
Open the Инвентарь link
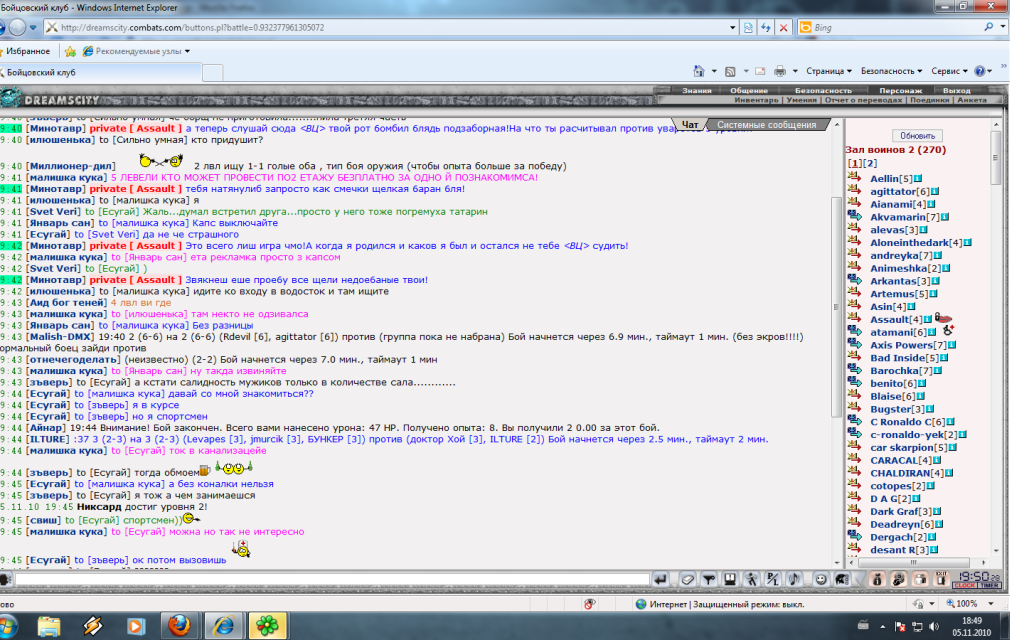pyautogui.click(x=755, y=100)
